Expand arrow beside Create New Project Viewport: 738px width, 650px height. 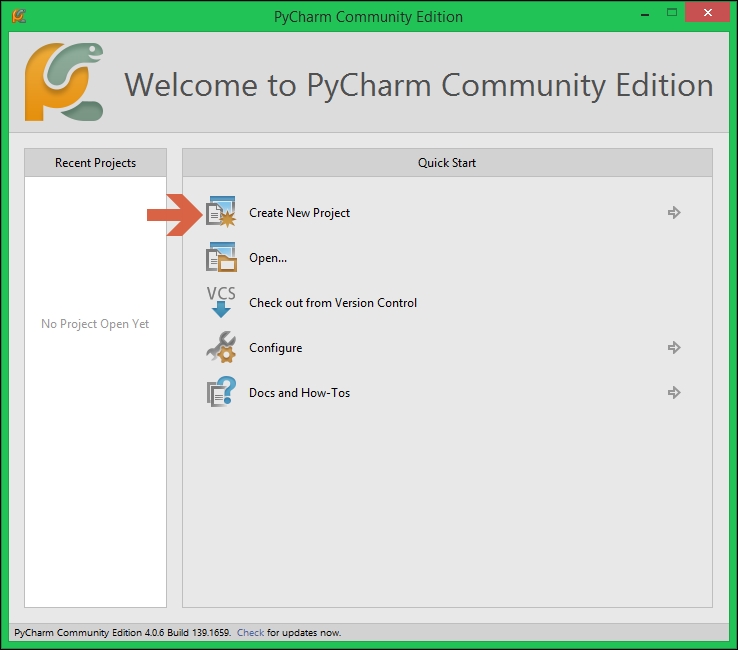[674, 212]
